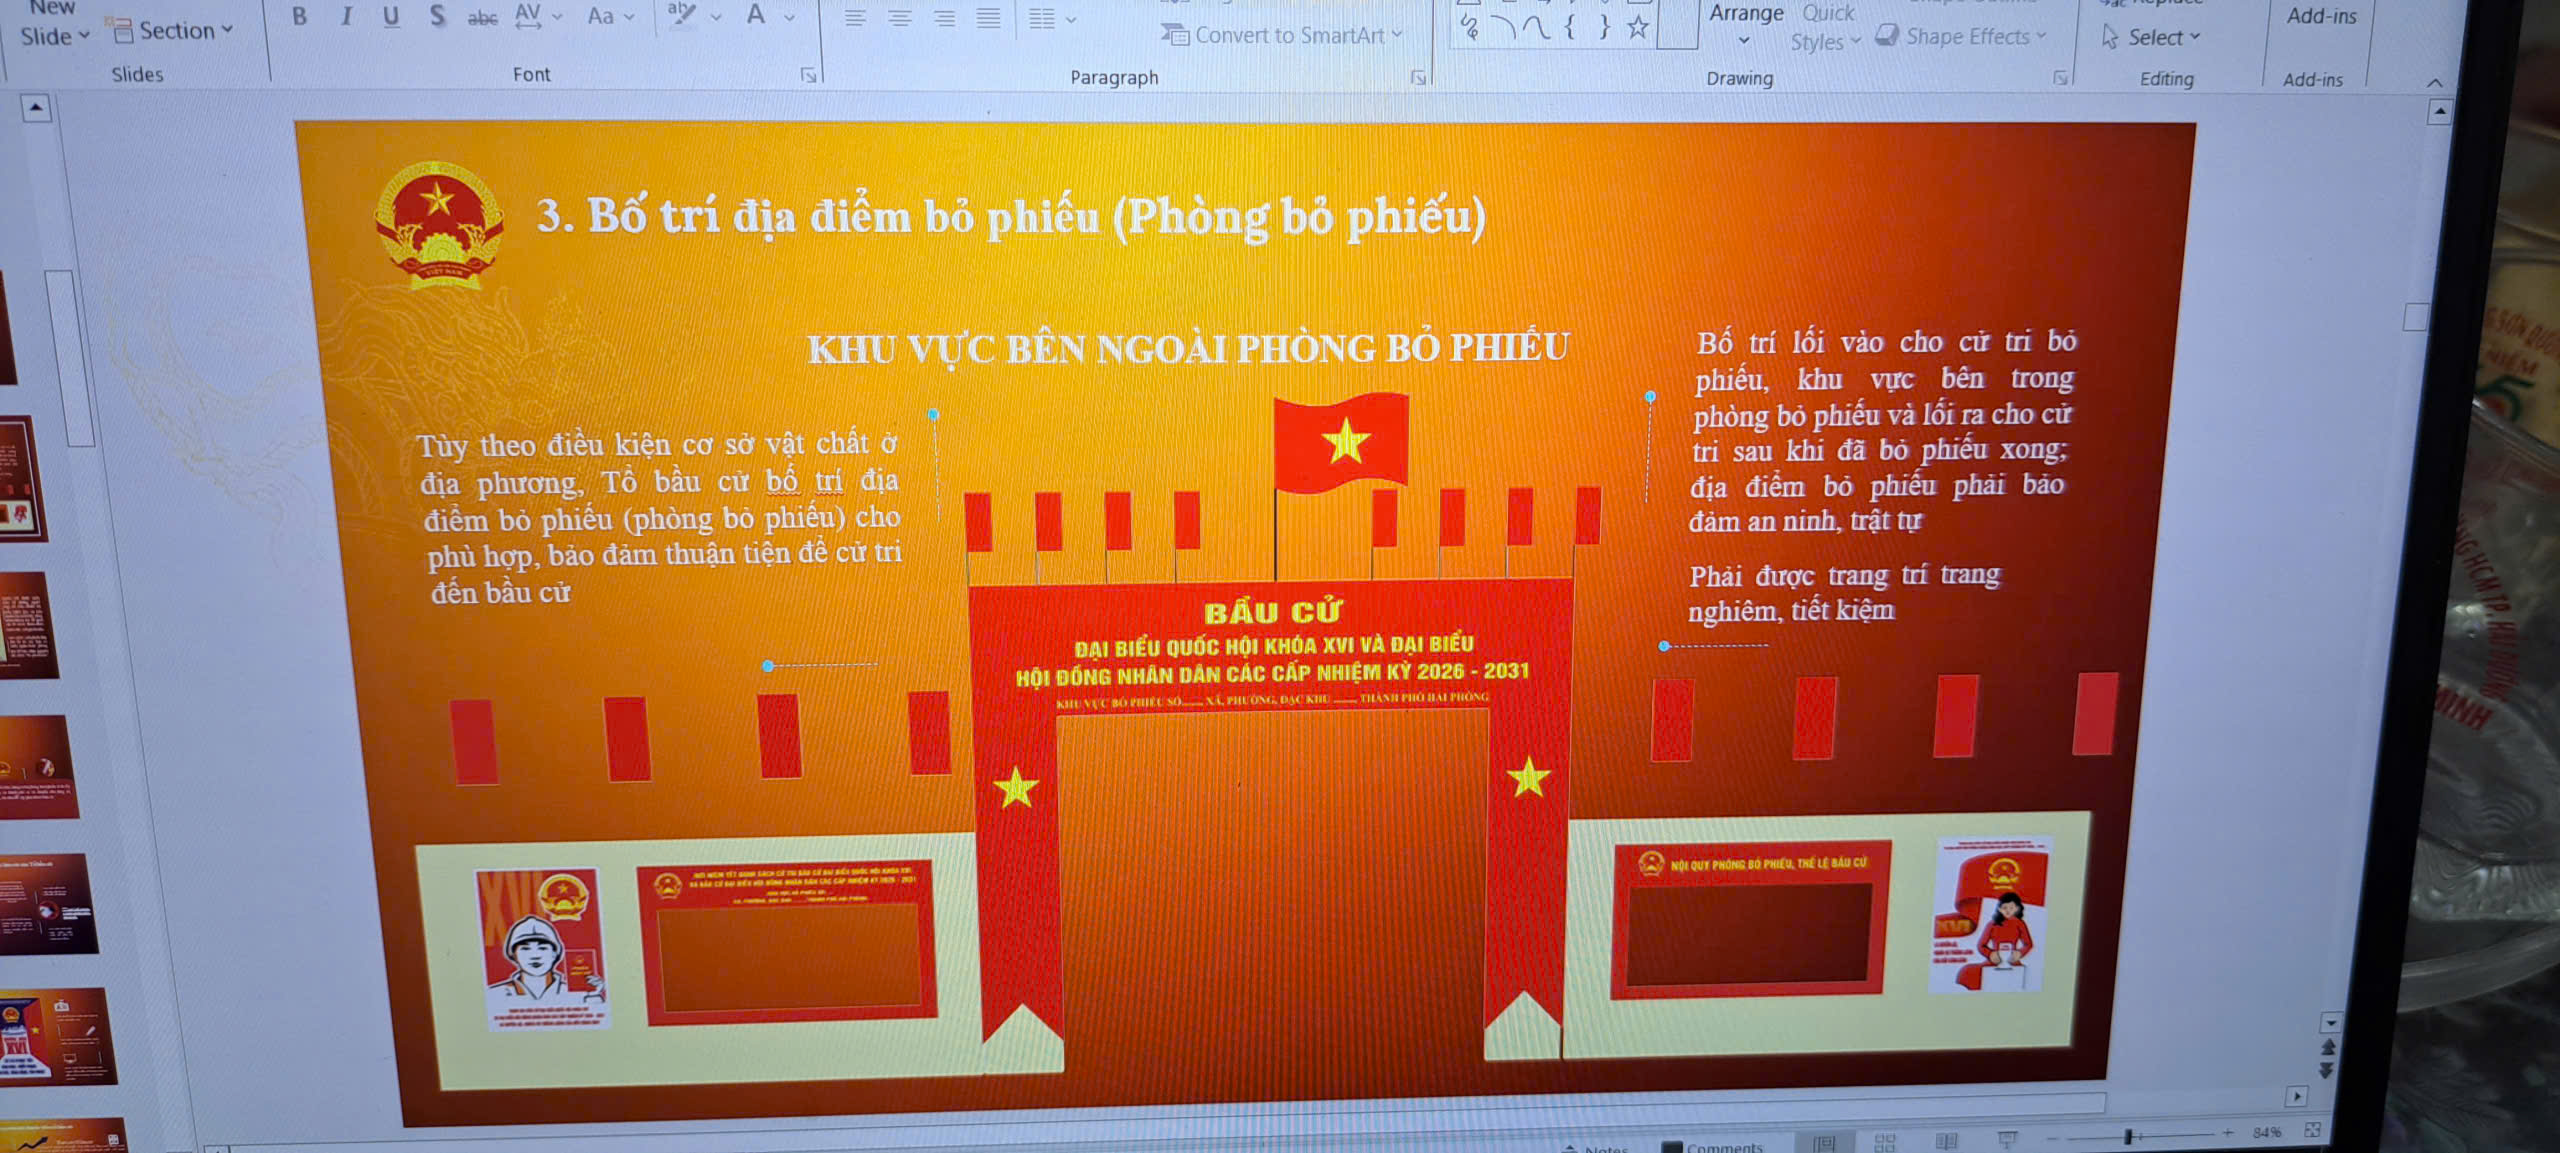Toggle bold formatting in Font group
Image resolution: width=2560 pixels, height=1153 pixels.
click(299, 16)
